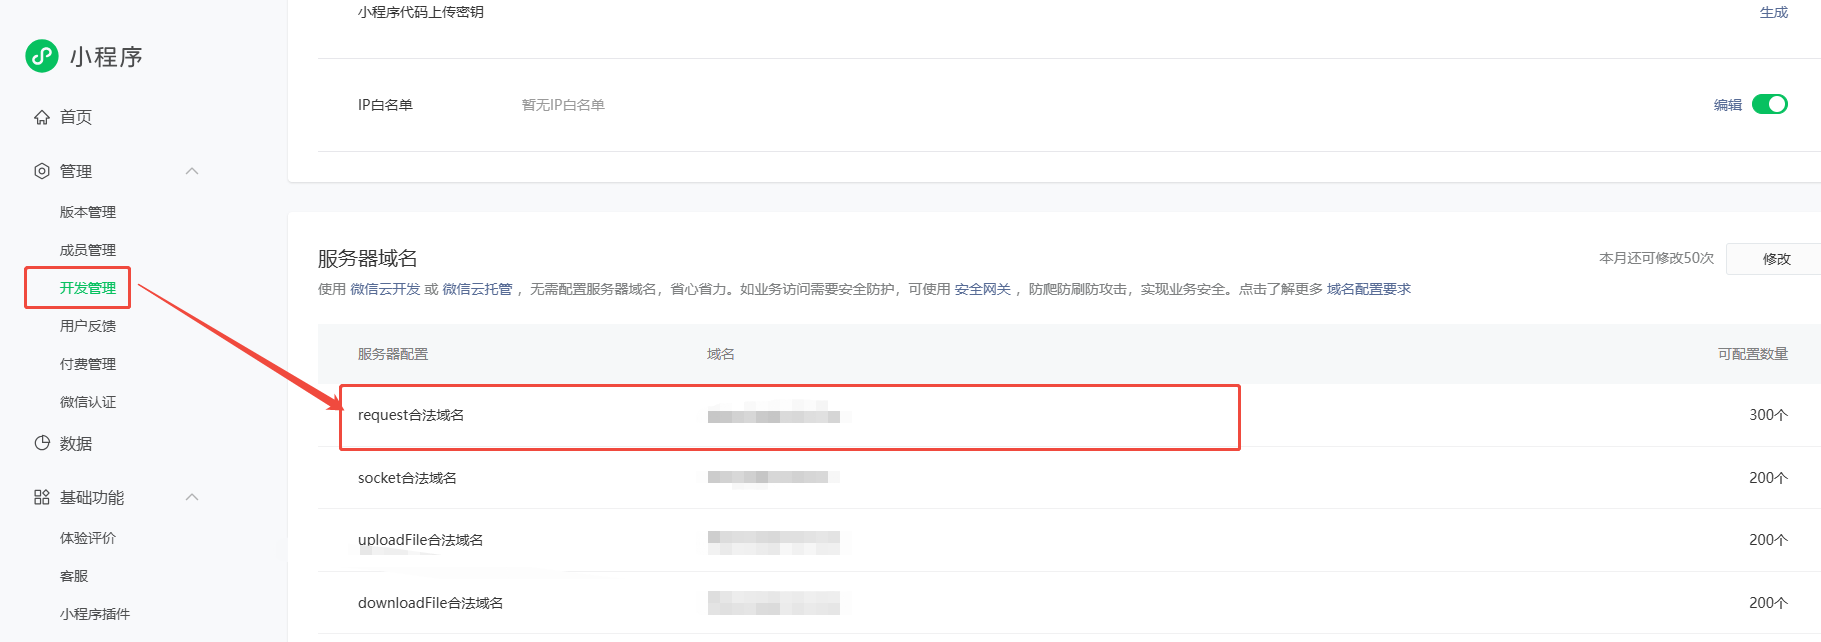The width and height of the screenshot is (1821, 642).
Task: Follow the 微信云托管 link
Action: pos(477,289)
